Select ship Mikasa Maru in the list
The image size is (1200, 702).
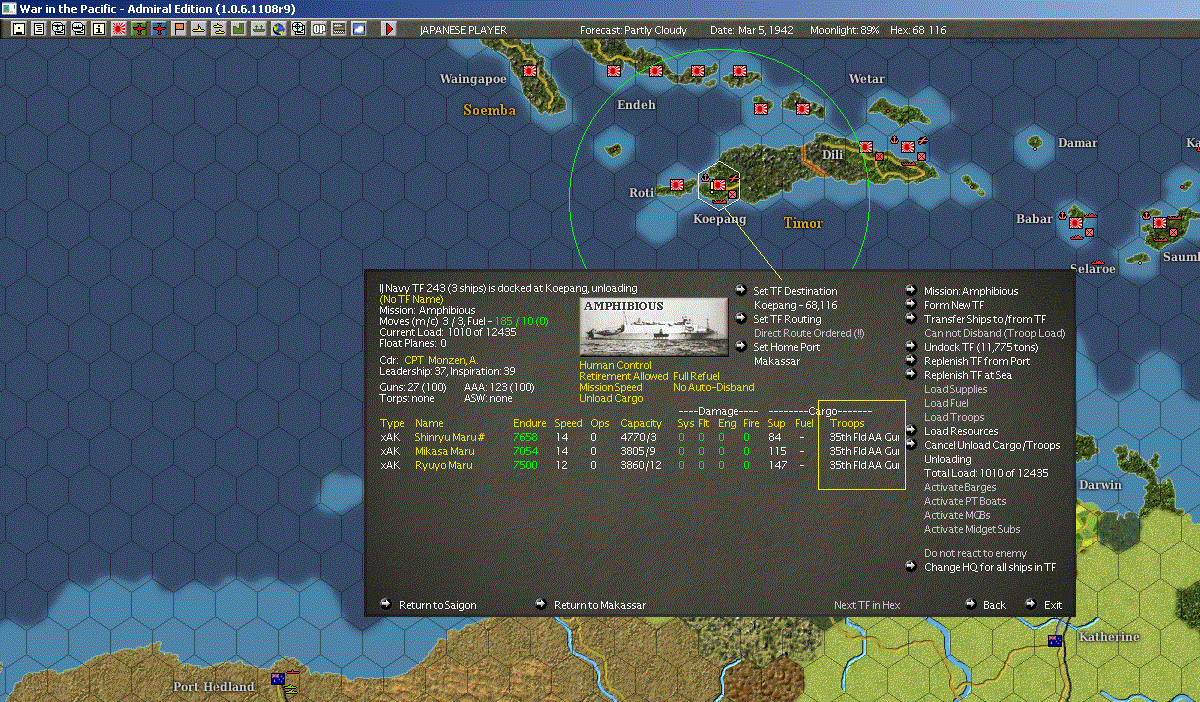click(x=444, y=451)
